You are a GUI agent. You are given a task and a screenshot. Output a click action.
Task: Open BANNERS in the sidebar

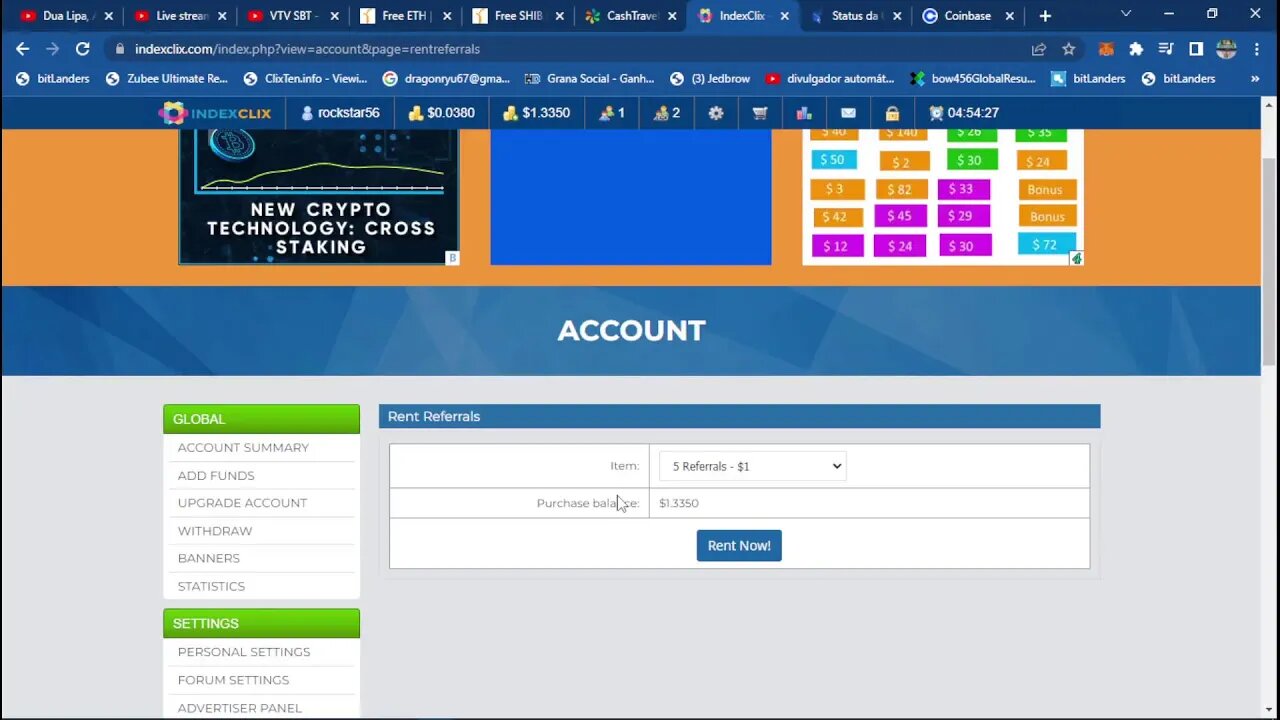(209, 557)
